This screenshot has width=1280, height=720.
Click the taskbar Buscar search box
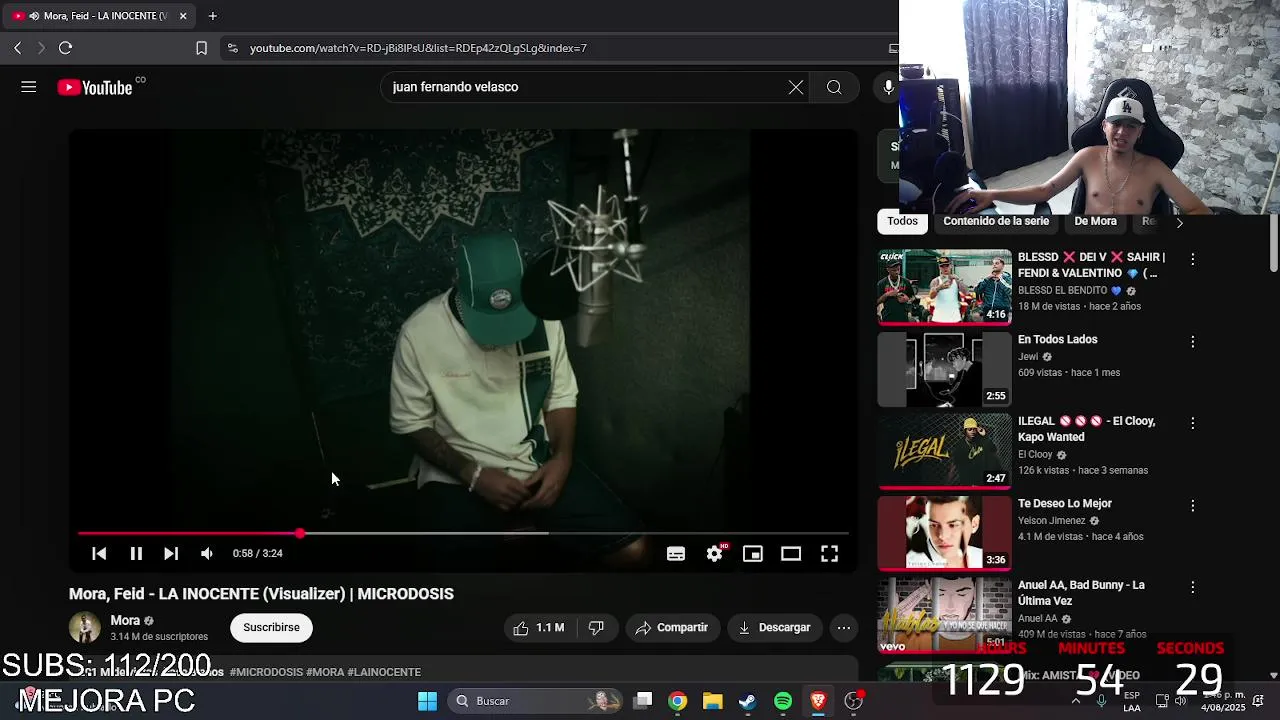537,701
